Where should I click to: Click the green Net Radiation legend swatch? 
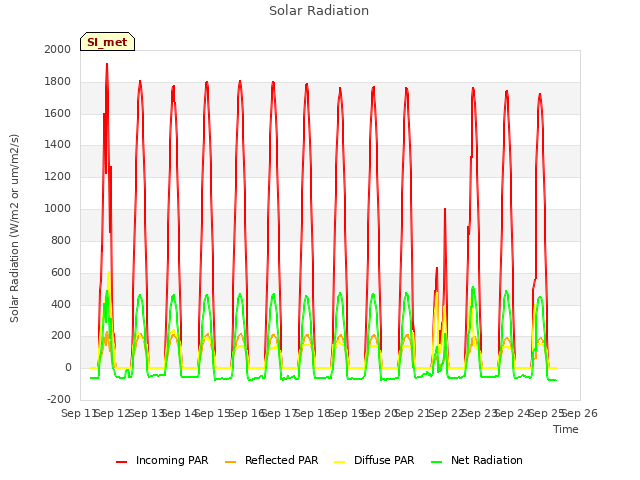point(437,462)
